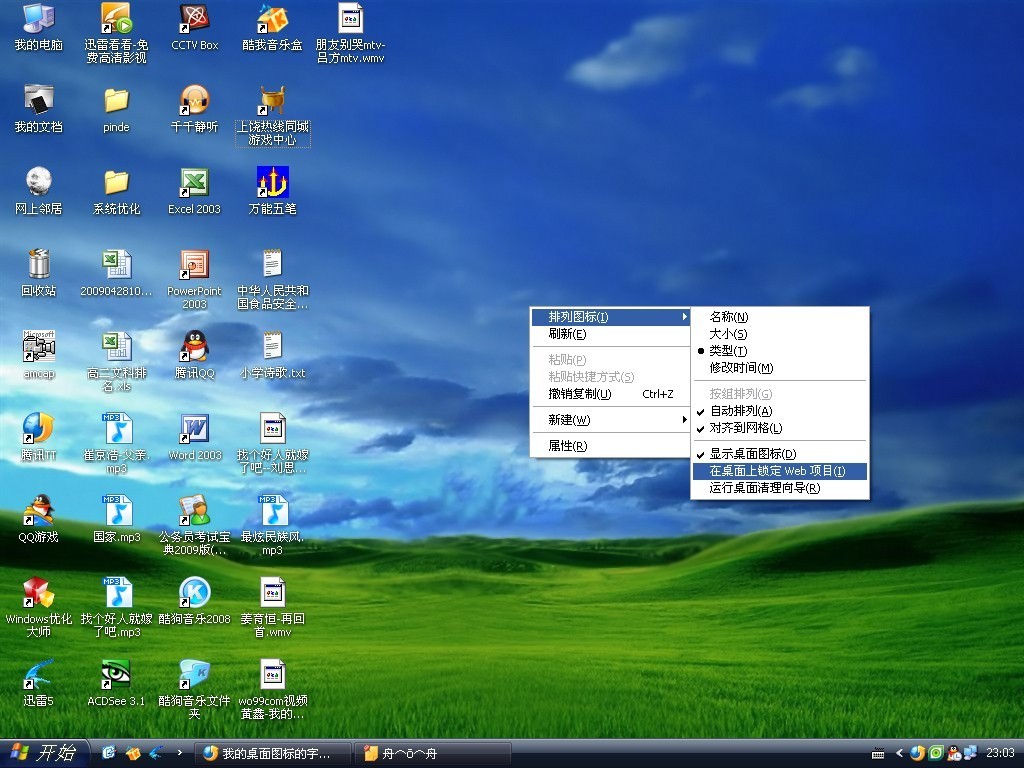1024x768 pixels.
Task: Choose 刷新(E) from the context menu
Action: (567, 334)
